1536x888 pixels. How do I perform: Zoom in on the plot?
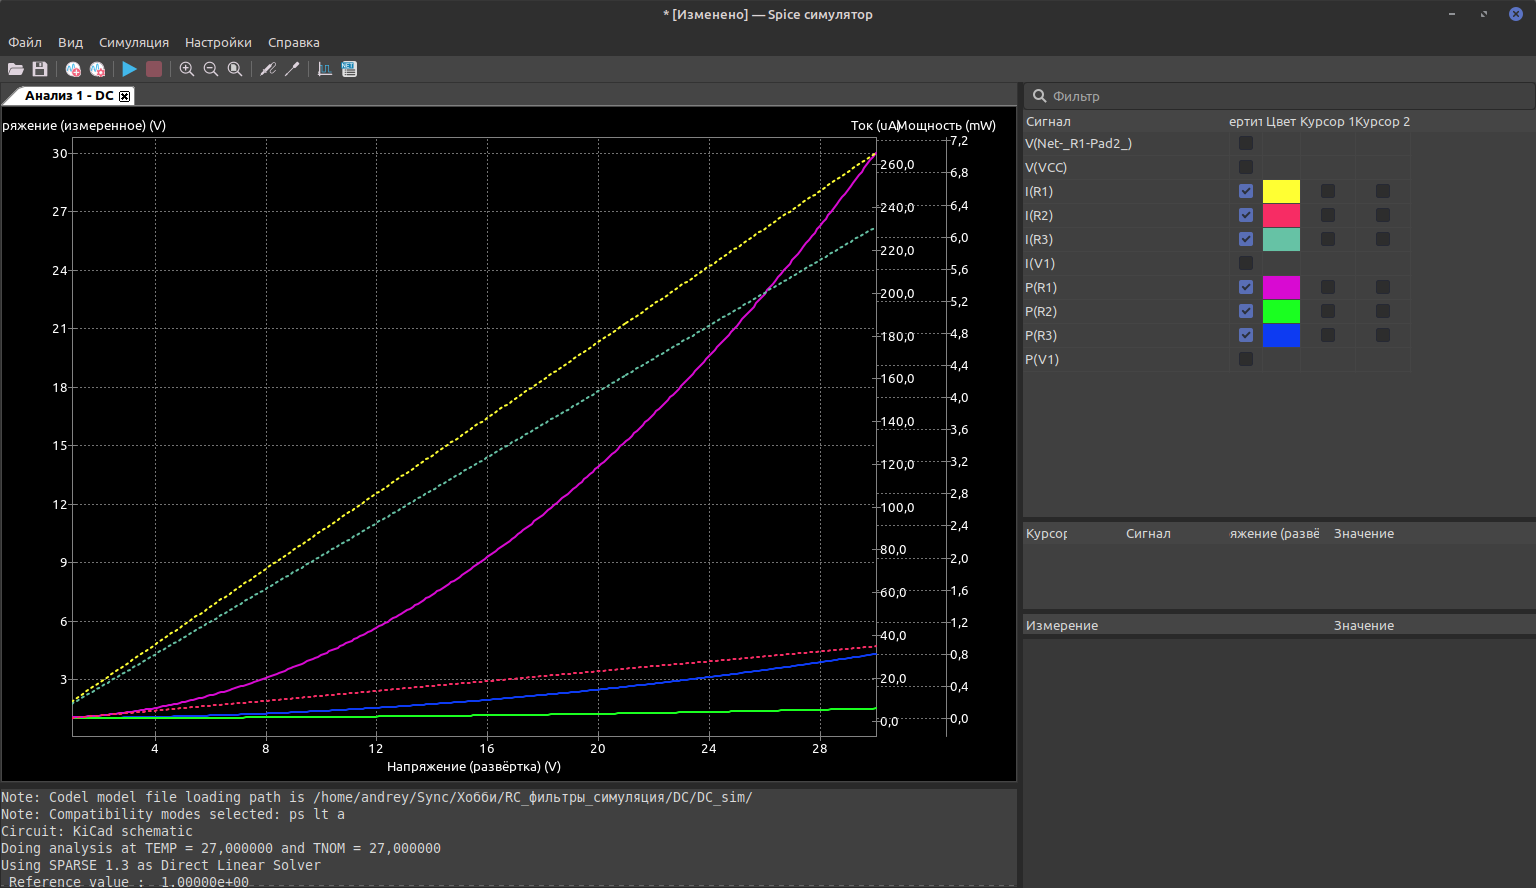click(186, 69)
